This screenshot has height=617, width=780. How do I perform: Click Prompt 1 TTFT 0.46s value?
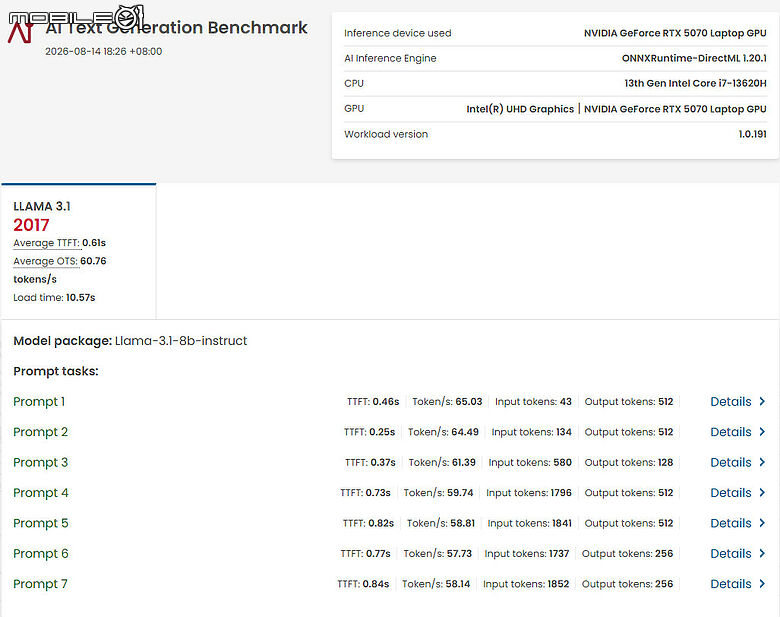coord(386,402)
